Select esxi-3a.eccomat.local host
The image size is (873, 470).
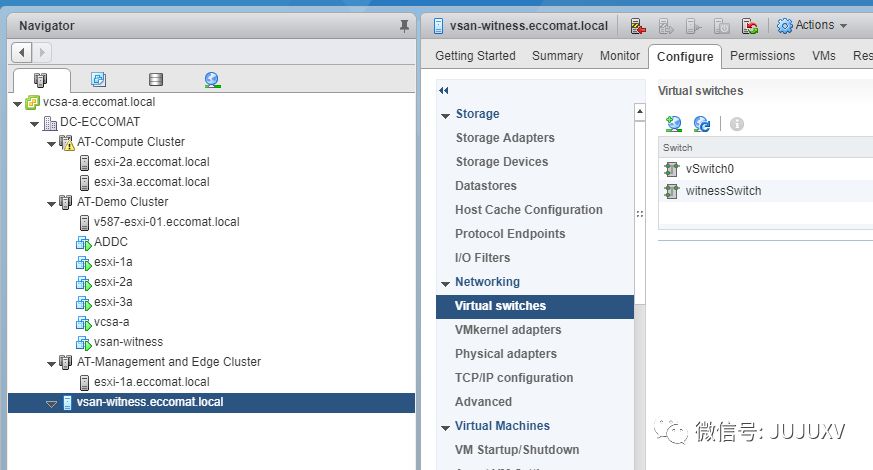151,182
